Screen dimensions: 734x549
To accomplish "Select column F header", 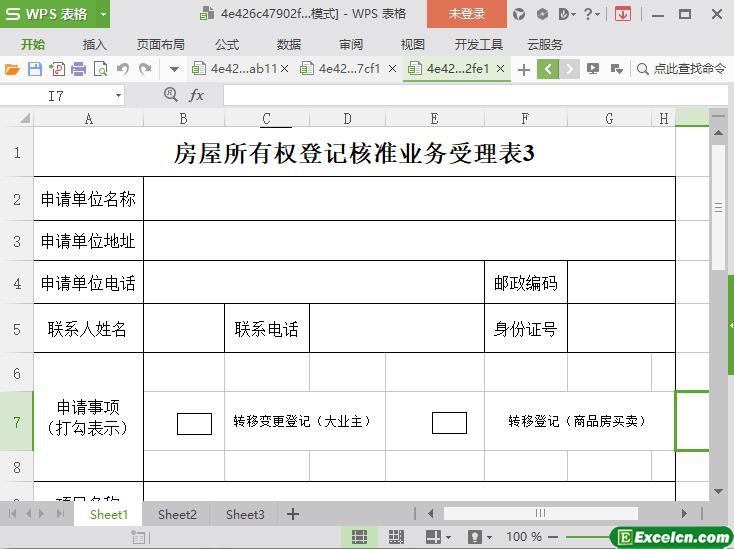I will point(526,118).
